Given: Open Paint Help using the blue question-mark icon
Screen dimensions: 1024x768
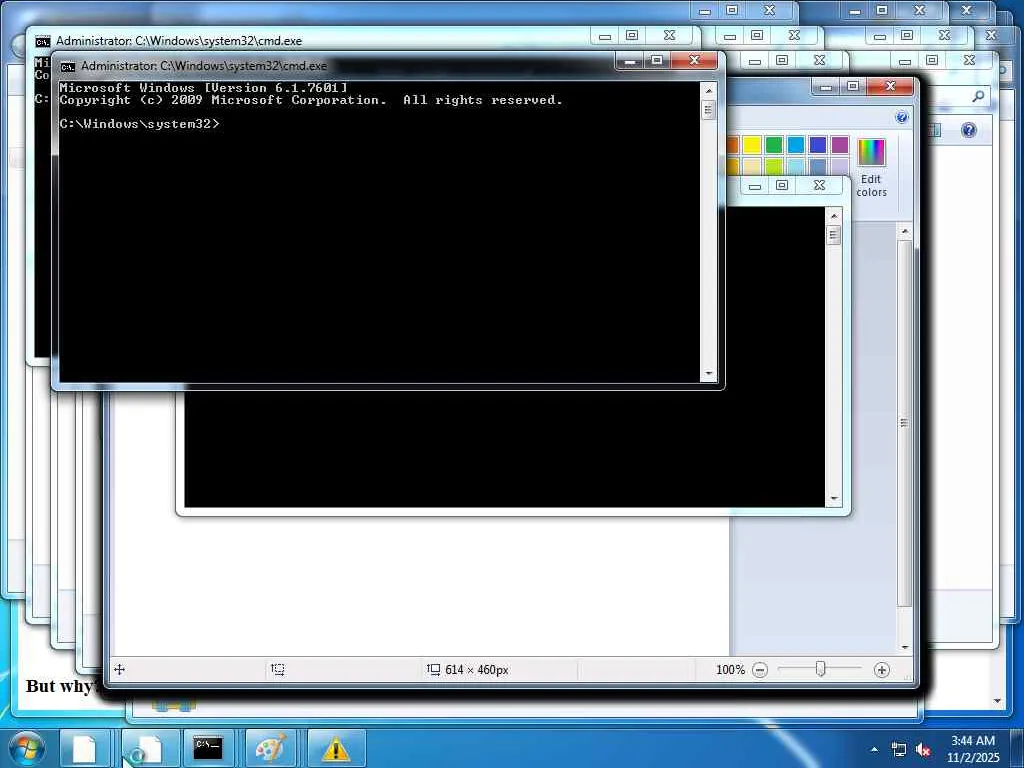Looking at the screenshot, I should (x=901, y=117).
